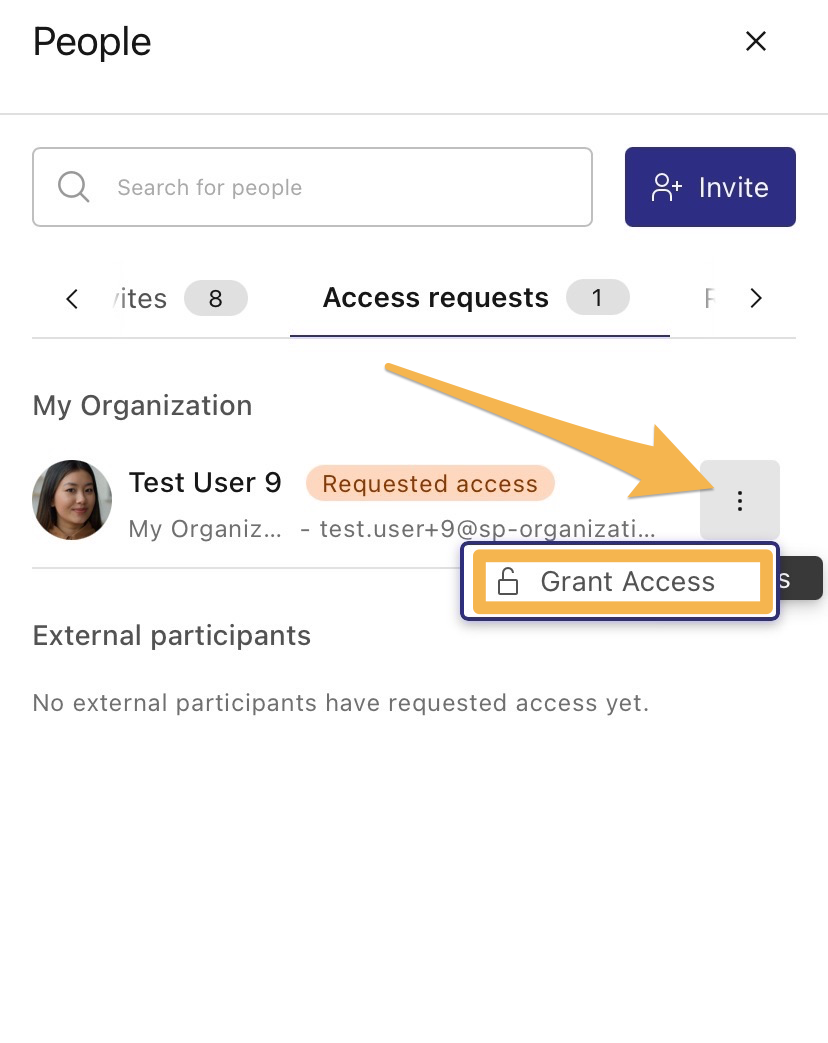This screenshot has width=828, height=1043.
Task: Choose Grant Access from the context menu
Action: coord(627,581)
